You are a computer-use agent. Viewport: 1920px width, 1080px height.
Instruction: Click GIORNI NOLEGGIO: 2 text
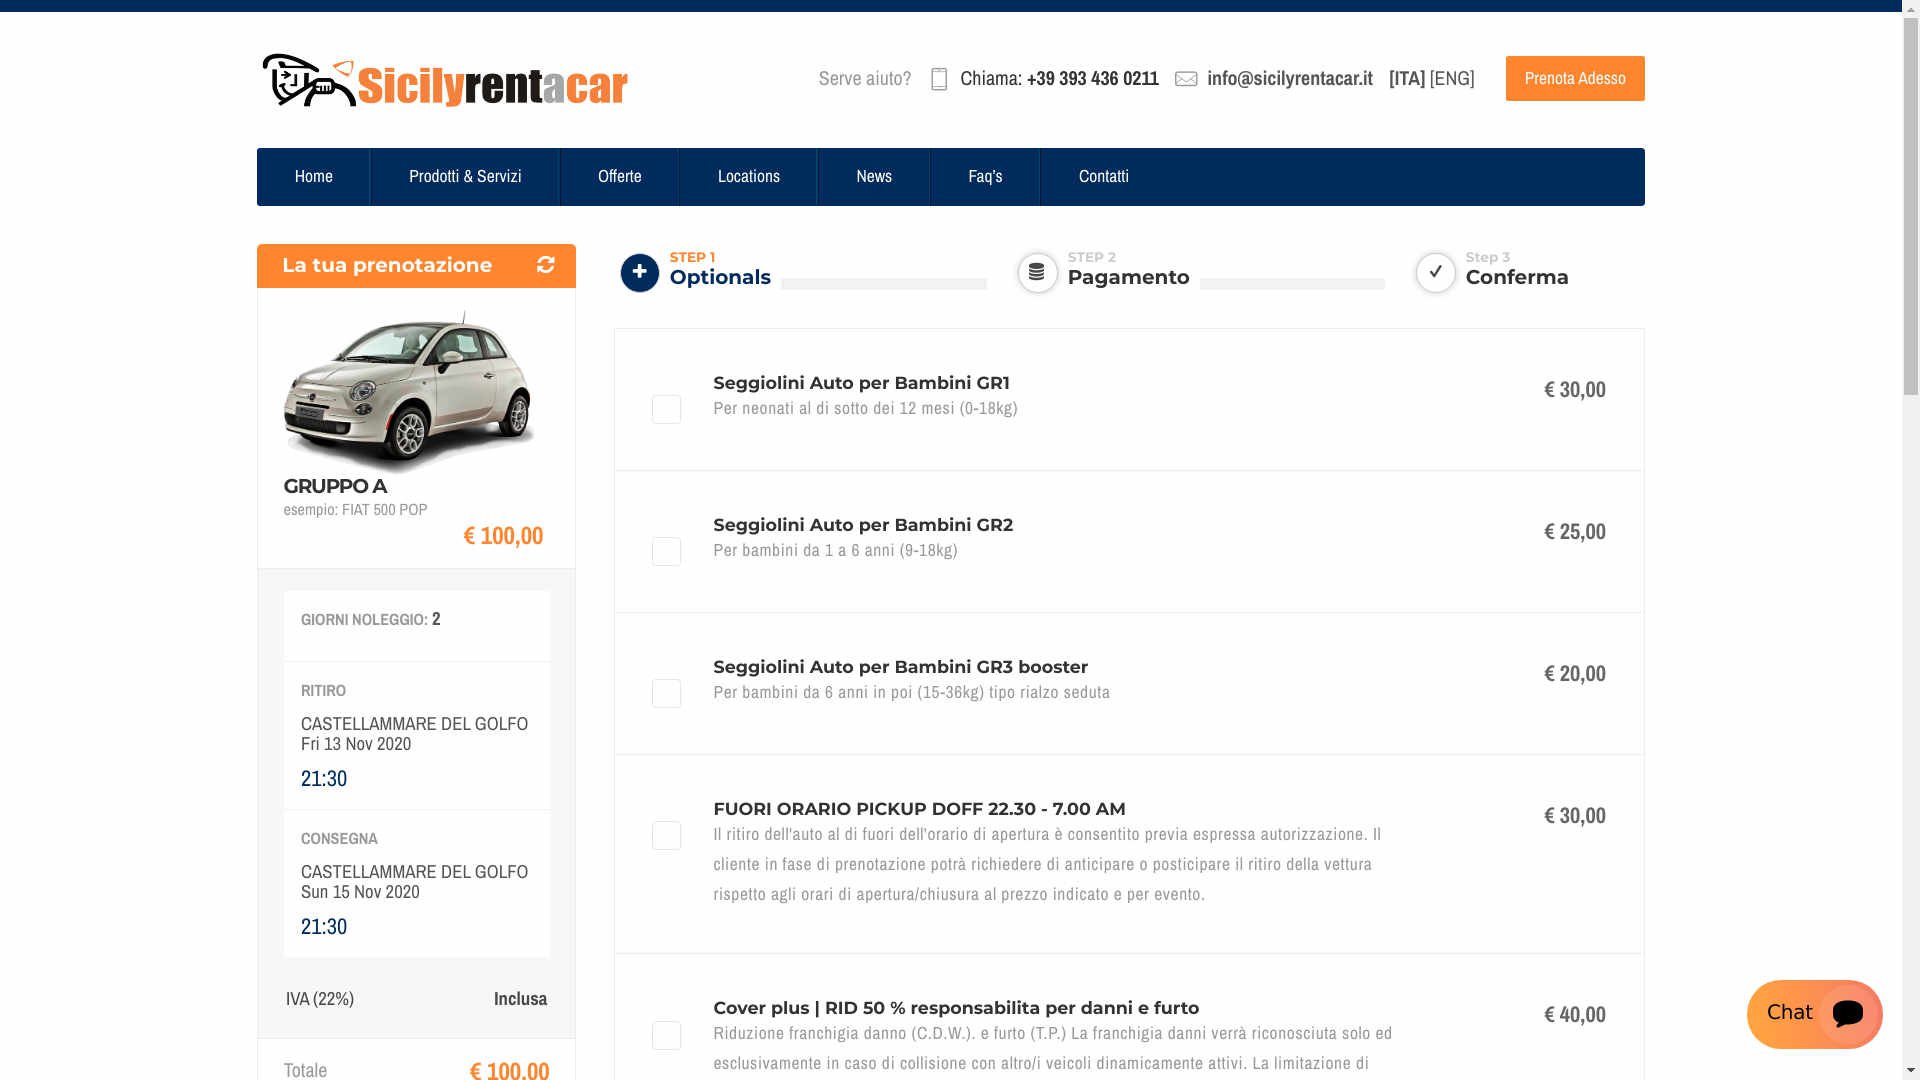click(x=371, y=619)
